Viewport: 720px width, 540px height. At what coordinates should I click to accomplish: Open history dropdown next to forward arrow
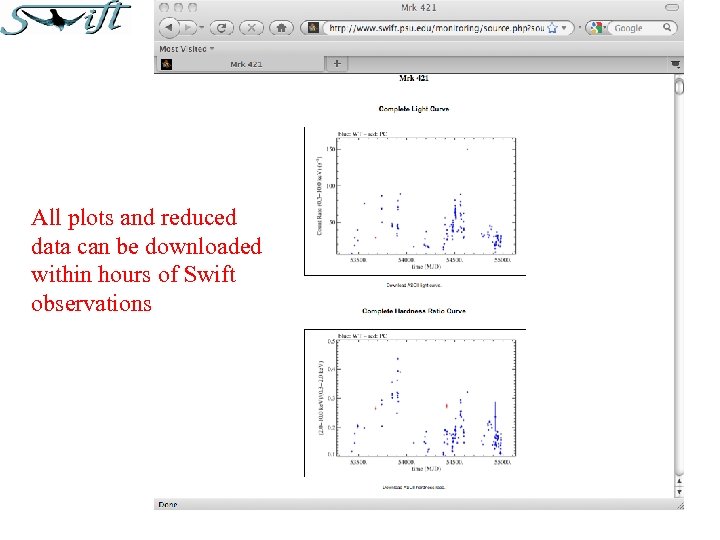[x=202, y=28]
